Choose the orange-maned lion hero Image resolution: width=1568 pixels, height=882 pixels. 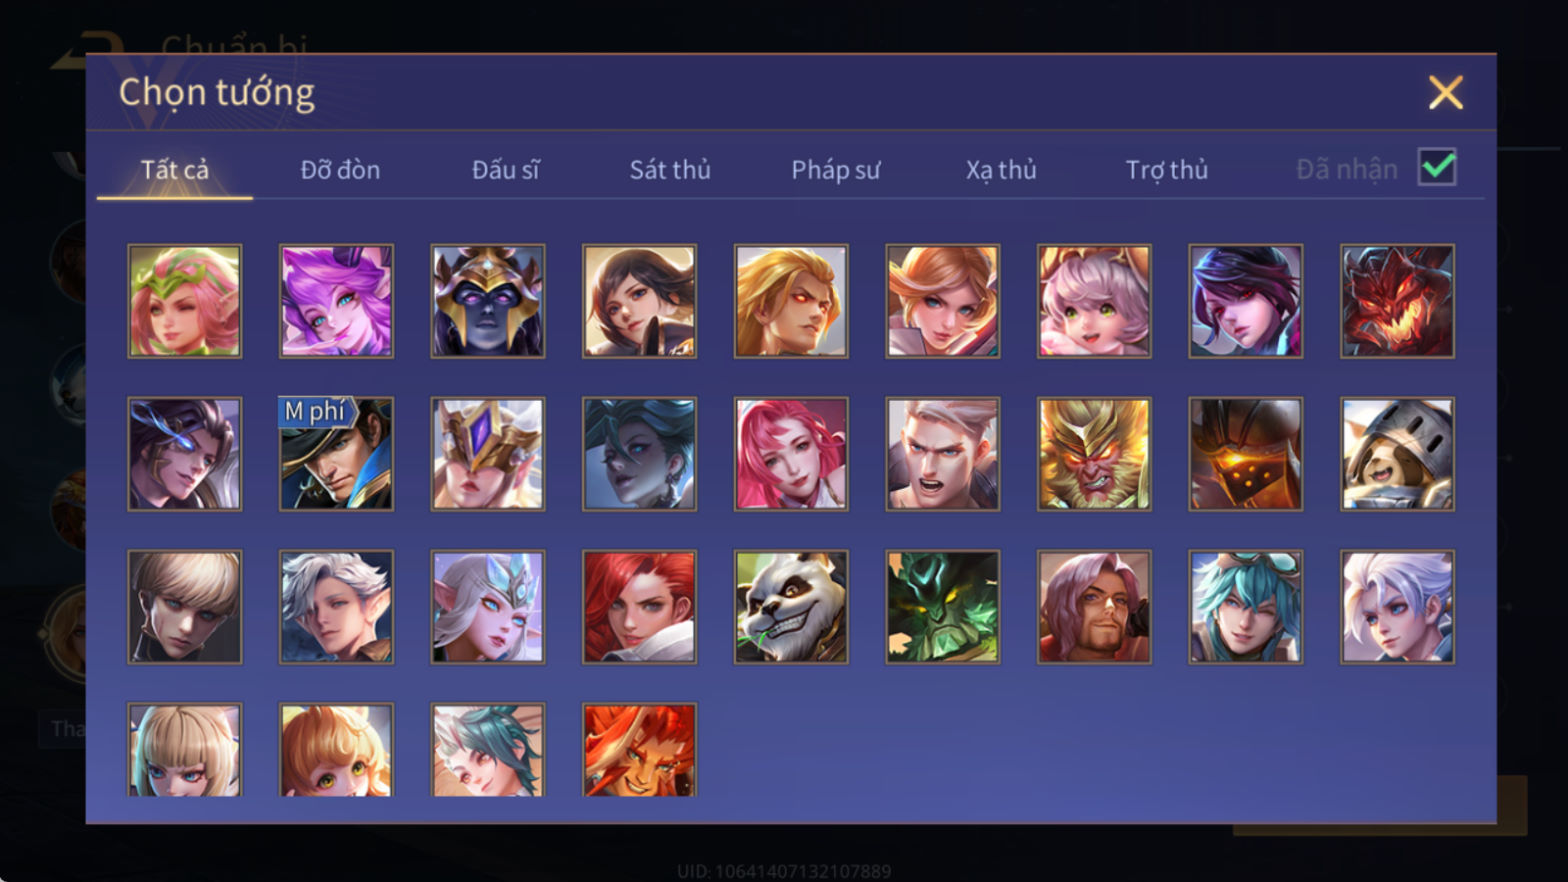[639, 750]
